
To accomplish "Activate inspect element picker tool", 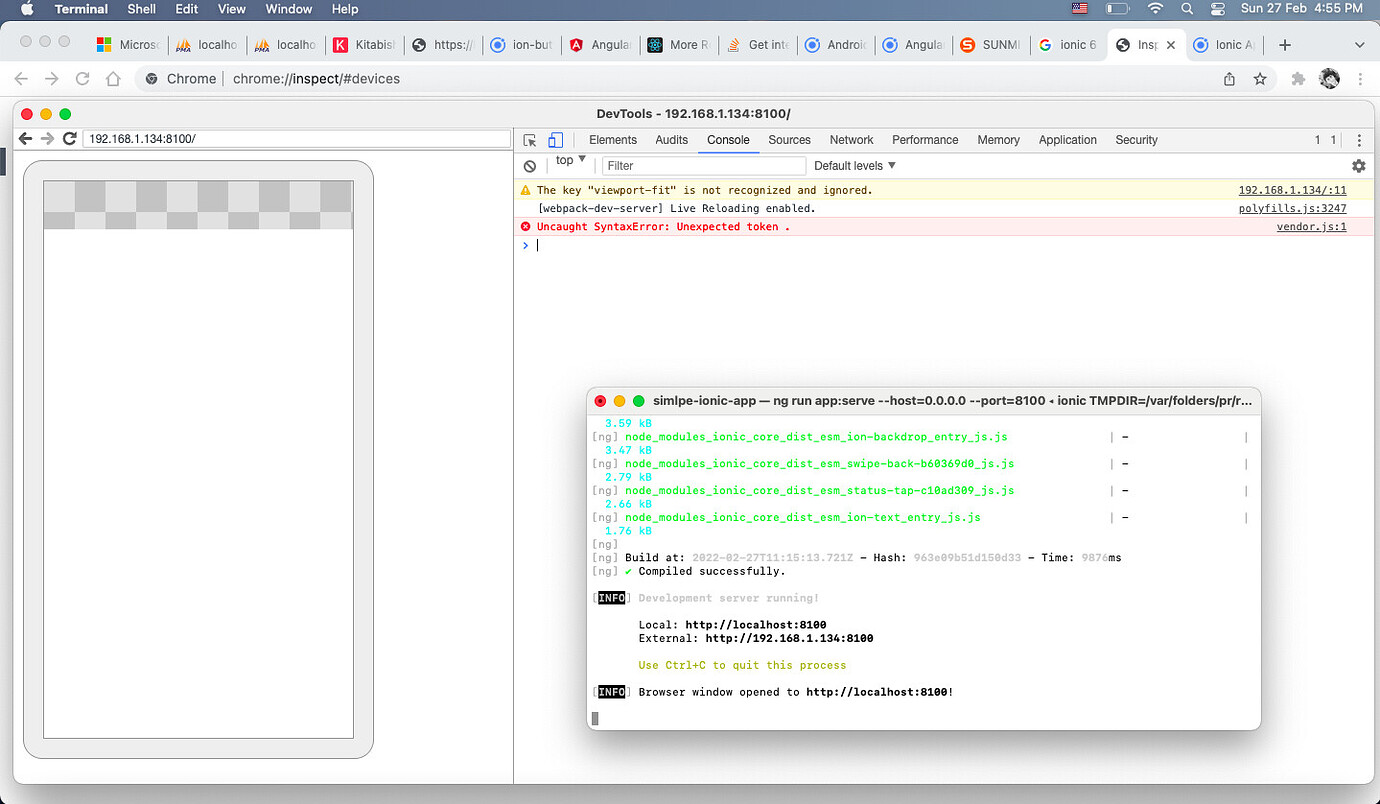I will tap(531, 140).
